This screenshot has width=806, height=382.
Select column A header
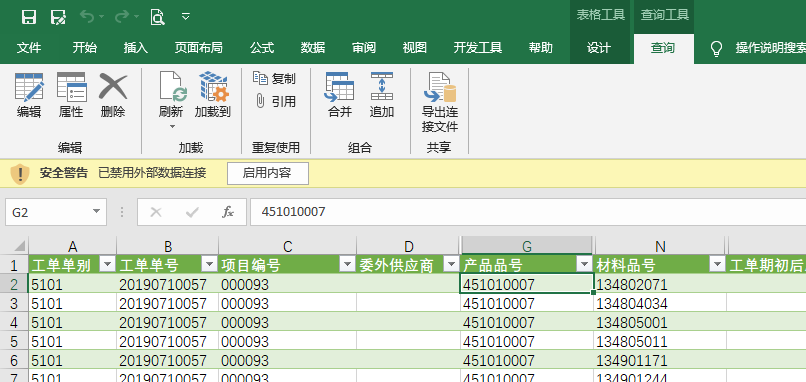(72, 246)
